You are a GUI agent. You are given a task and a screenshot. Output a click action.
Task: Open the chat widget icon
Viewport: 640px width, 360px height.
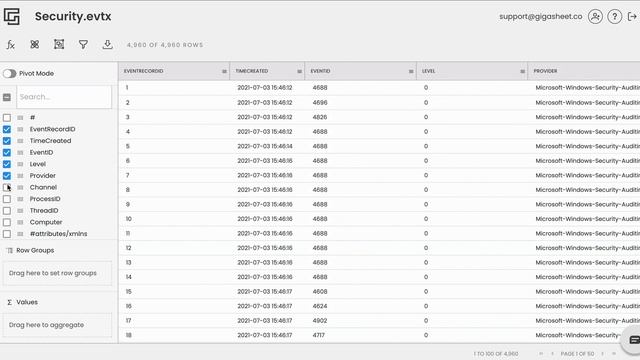tap(634, 340)
